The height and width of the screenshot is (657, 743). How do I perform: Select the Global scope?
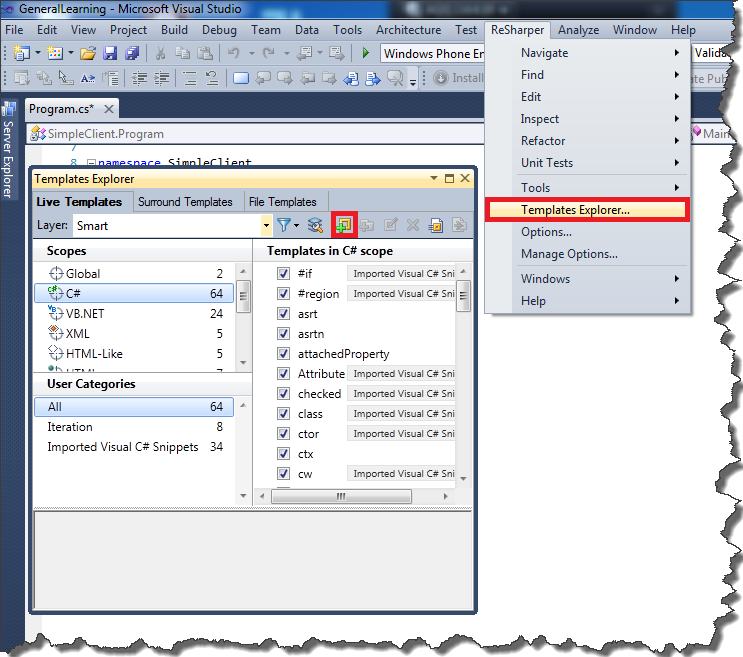point(134,273)
